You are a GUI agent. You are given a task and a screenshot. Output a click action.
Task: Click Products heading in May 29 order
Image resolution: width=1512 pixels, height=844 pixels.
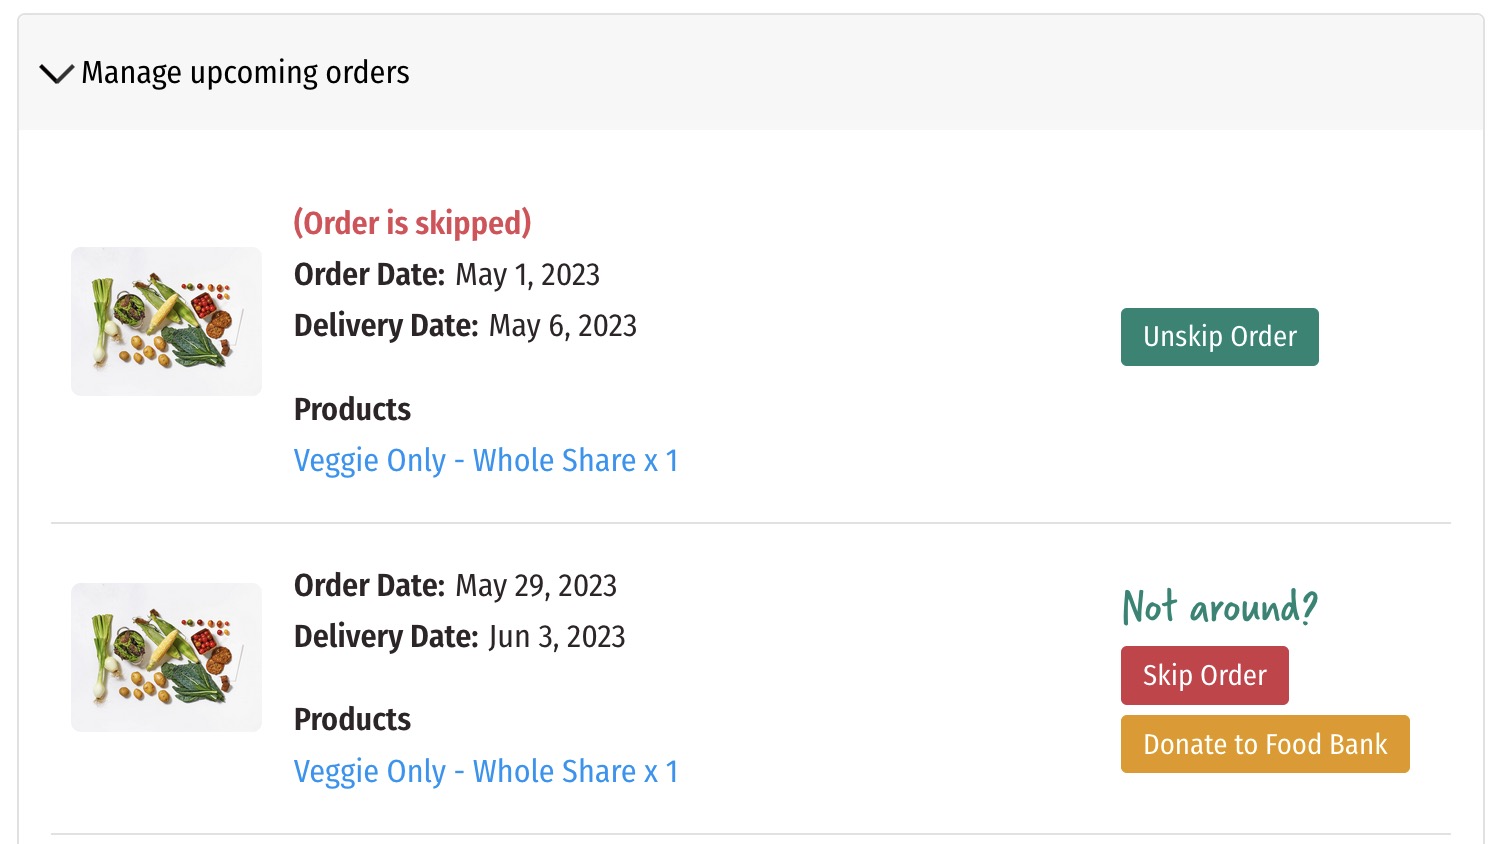(352, 719)
